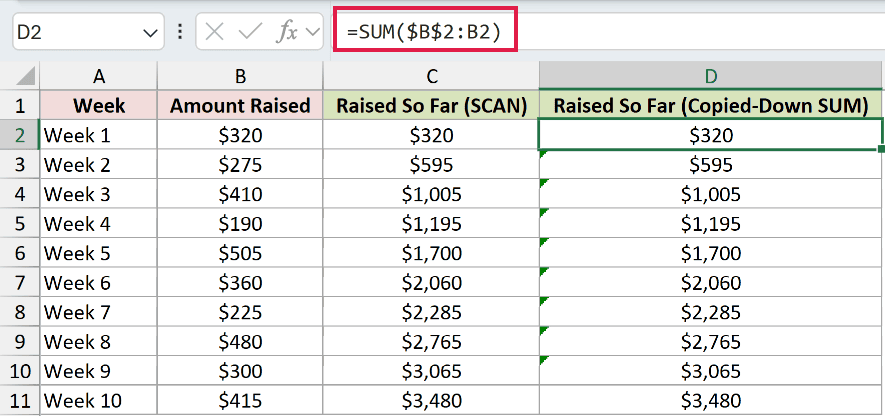Click $1,700 in the SCAN column

[431, 253]
